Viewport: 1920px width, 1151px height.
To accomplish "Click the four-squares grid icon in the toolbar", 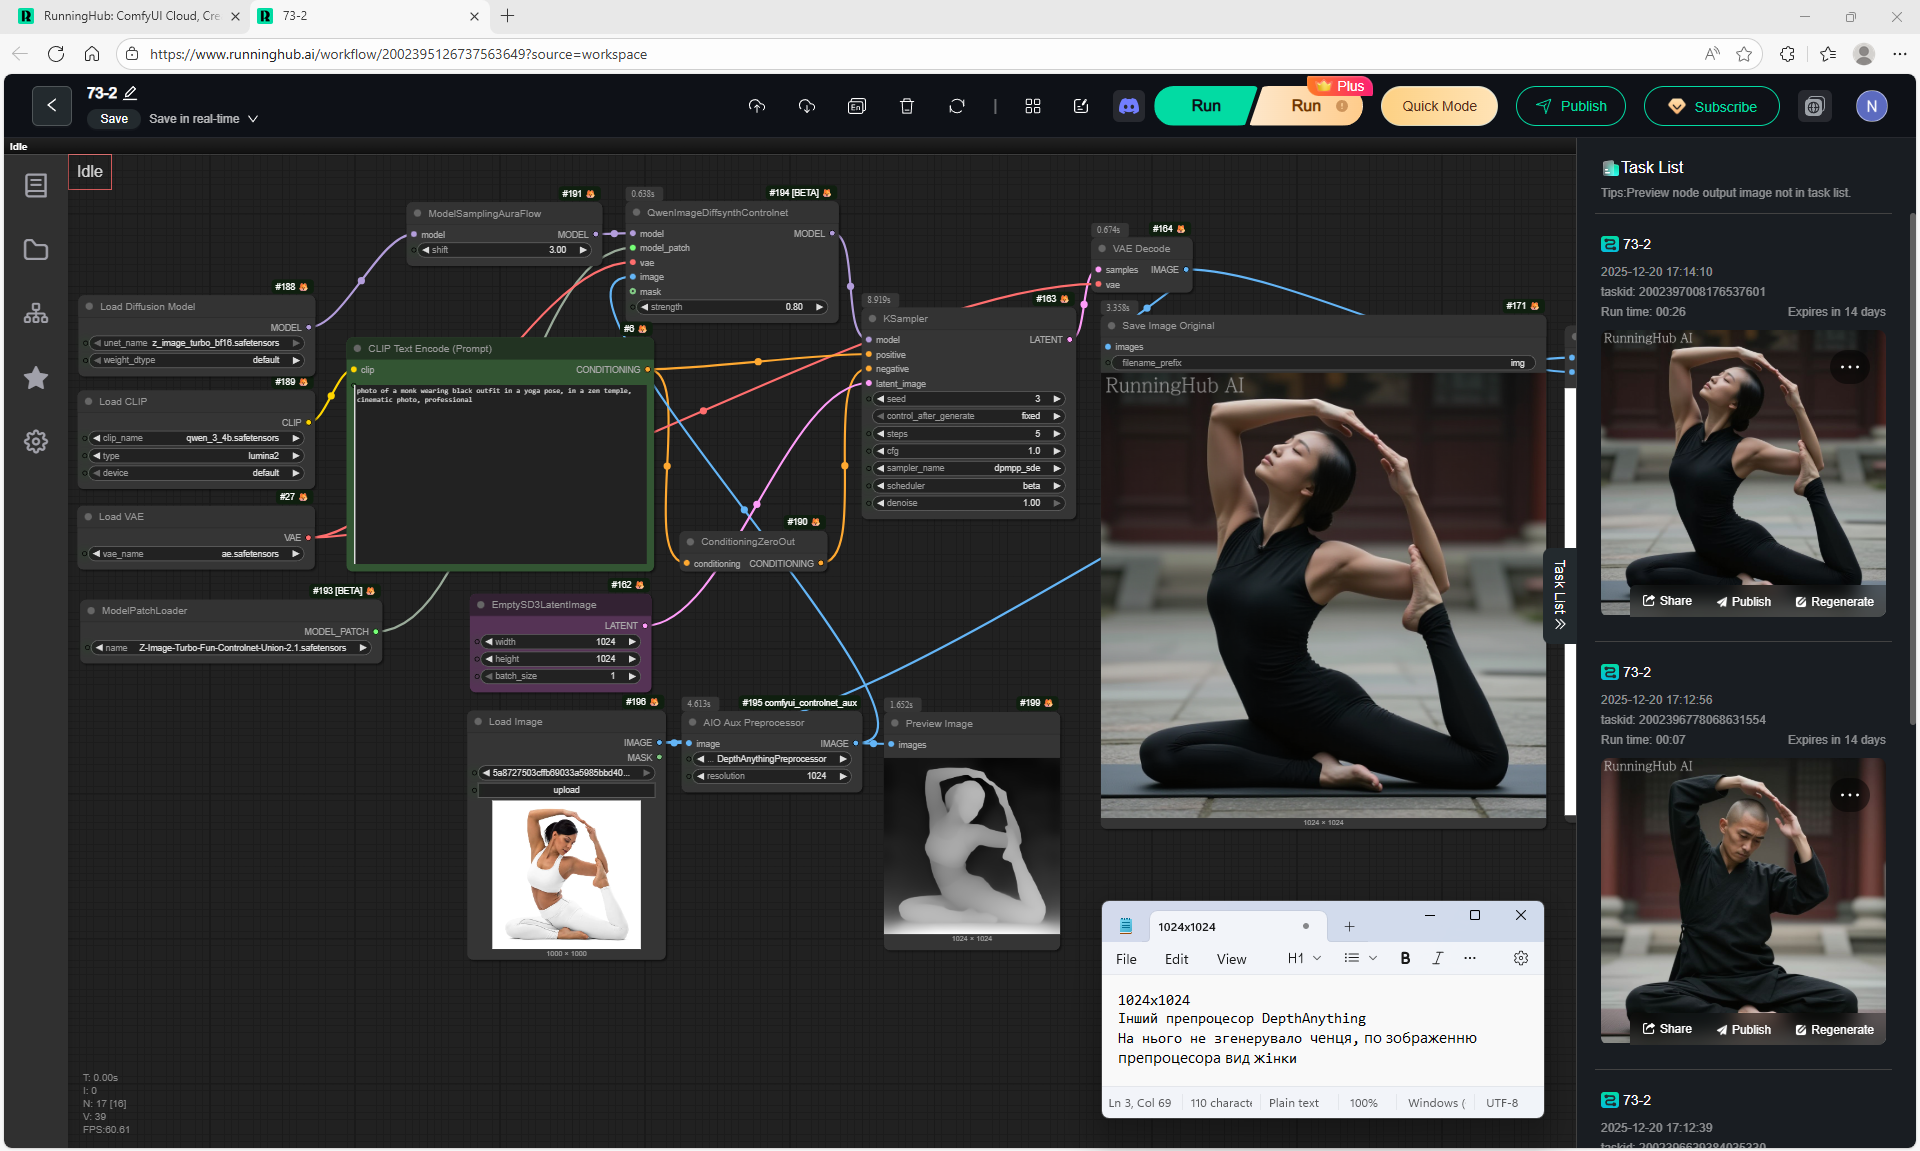I will [x=1033, y=106].
